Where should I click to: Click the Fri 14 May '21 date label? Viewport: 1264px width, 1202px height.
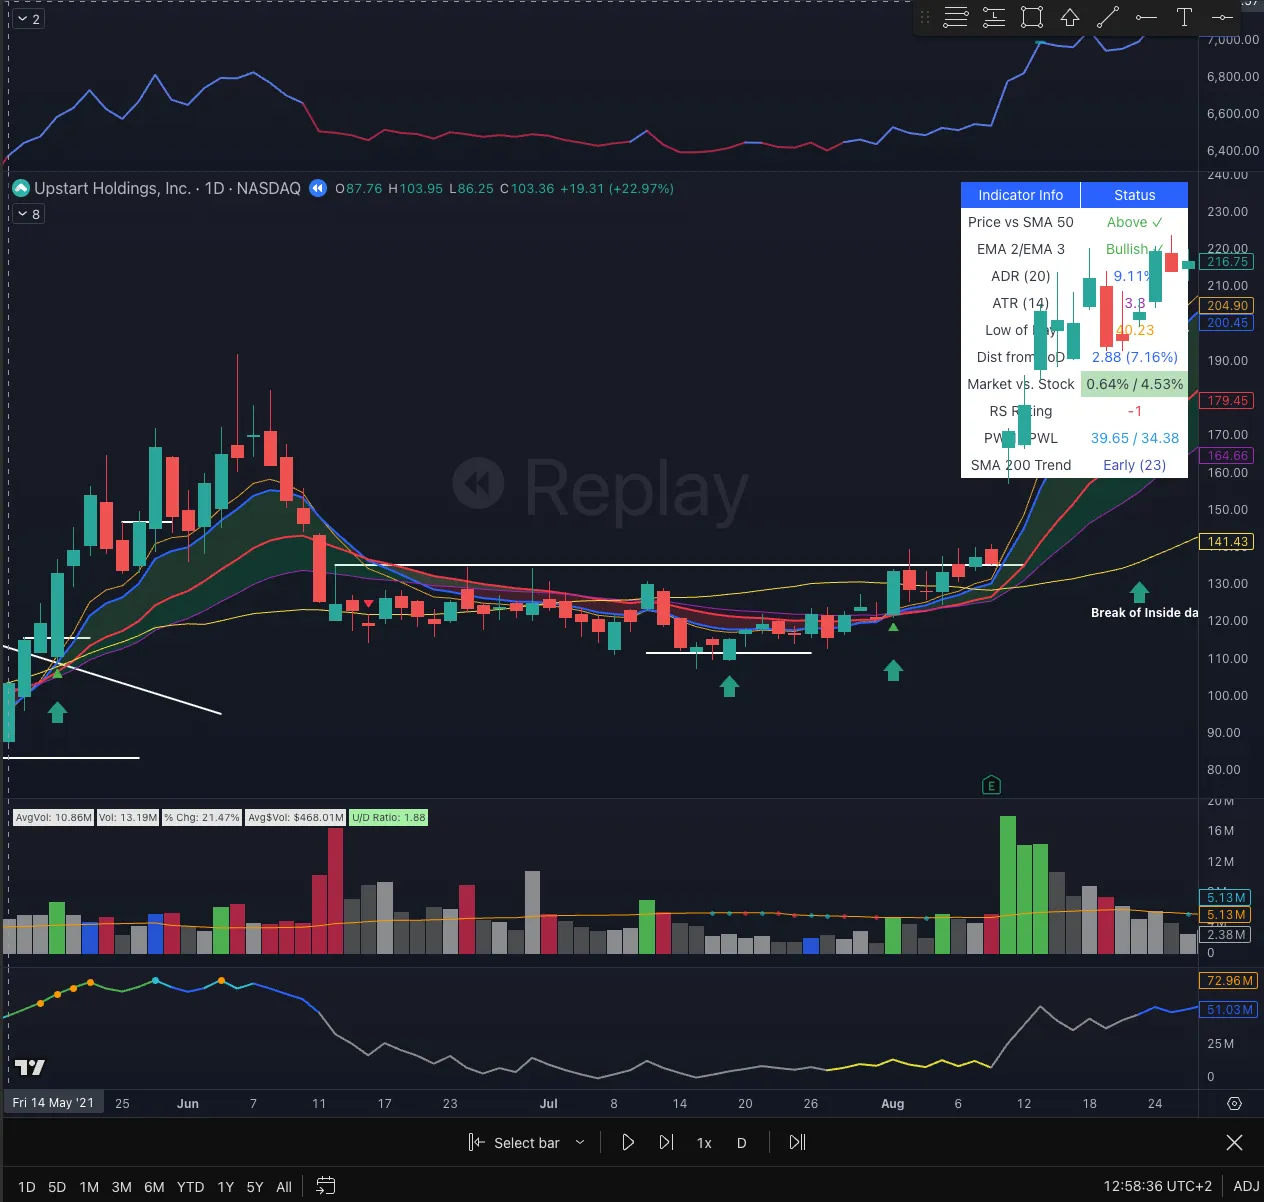[53, 1103]
